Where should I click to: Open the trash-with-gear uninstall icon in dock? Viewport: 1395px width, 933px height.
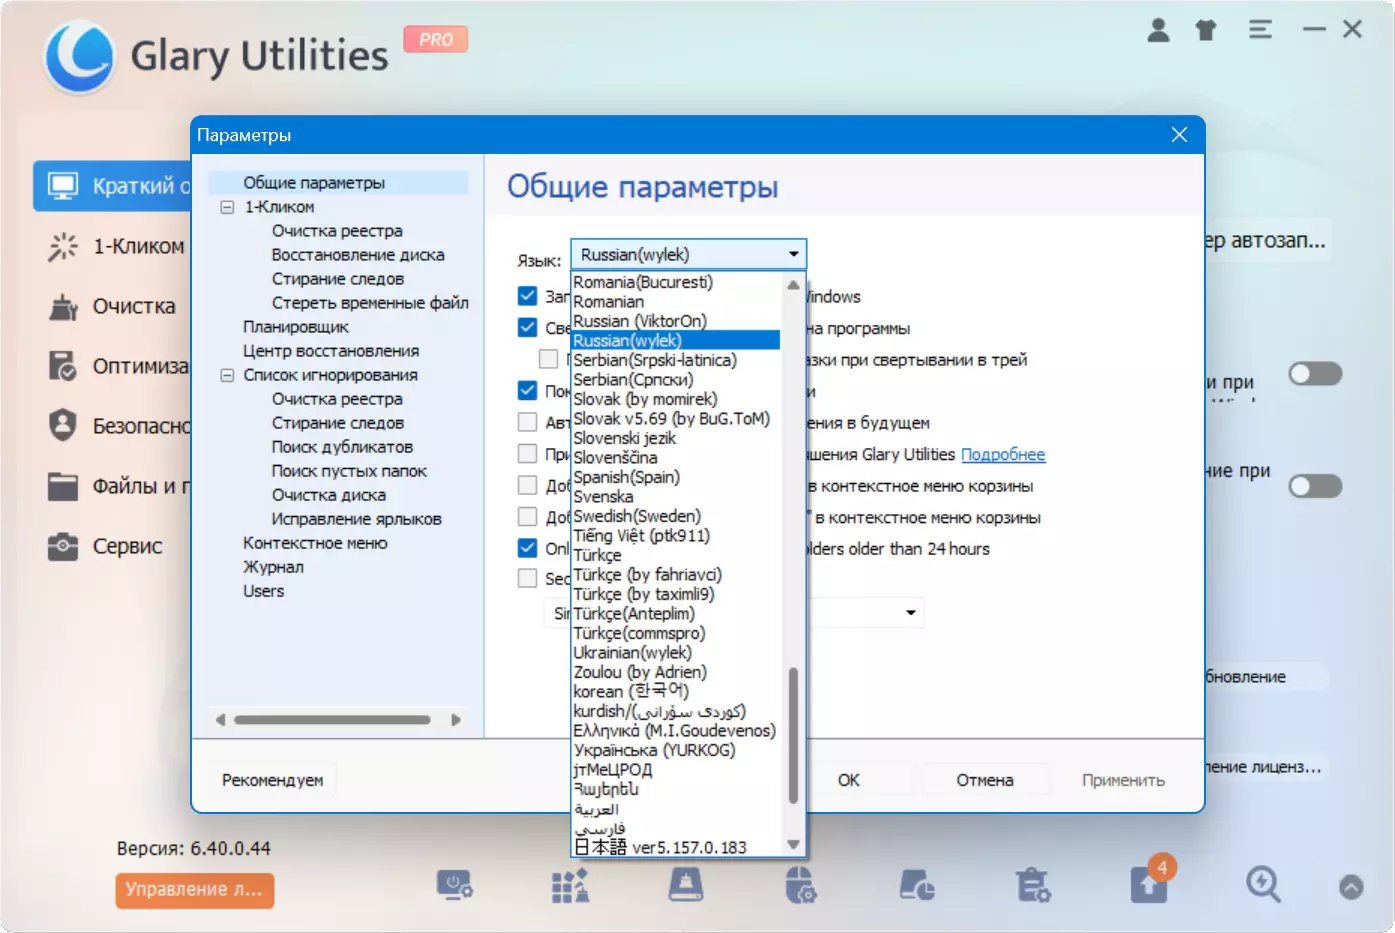[1032, 885]
